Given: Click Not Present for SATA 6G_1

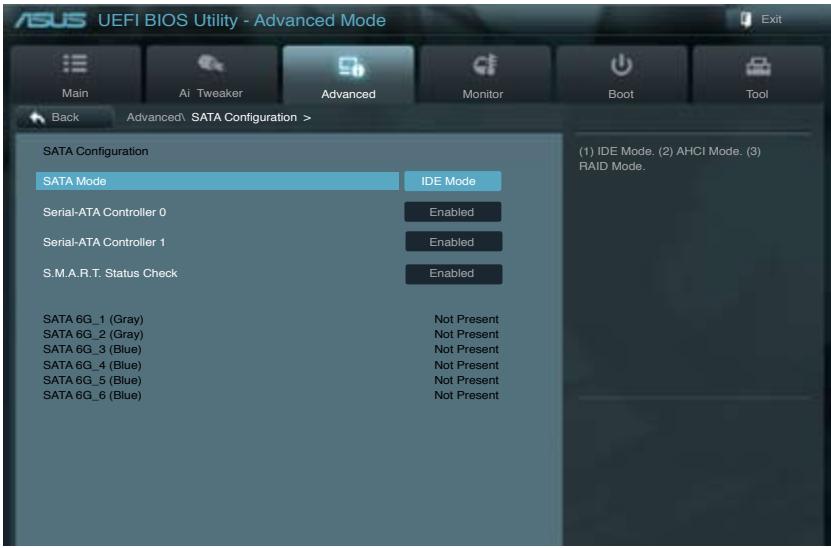Looking at the screenshot, I should tap(466, 319).
